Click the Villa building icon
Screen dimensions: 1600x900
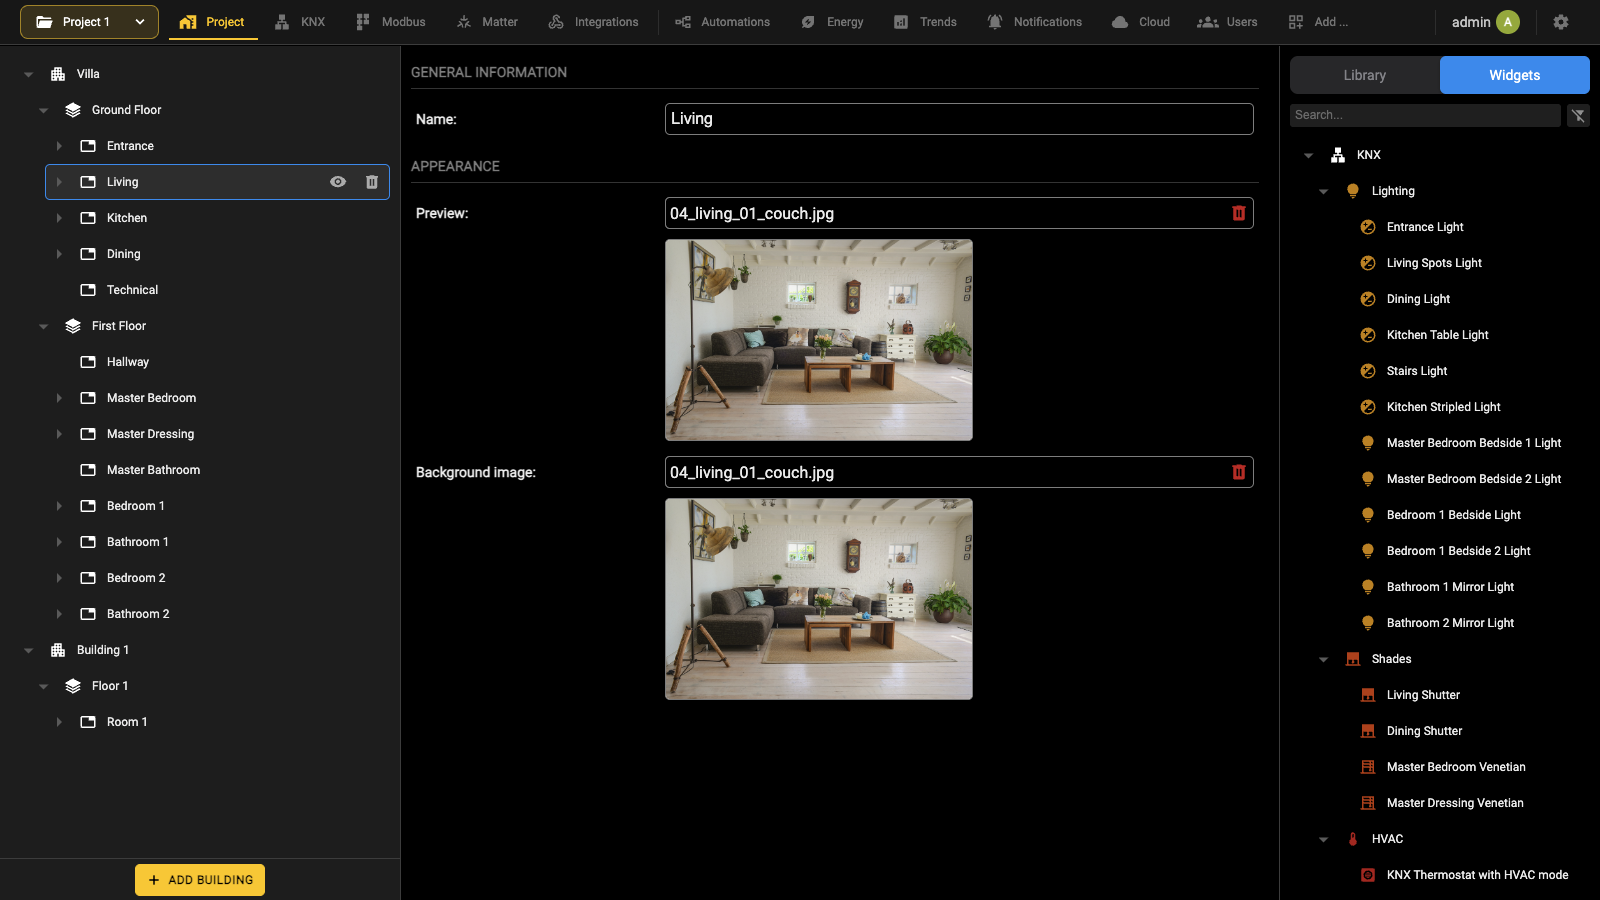(x=58, y=74)
